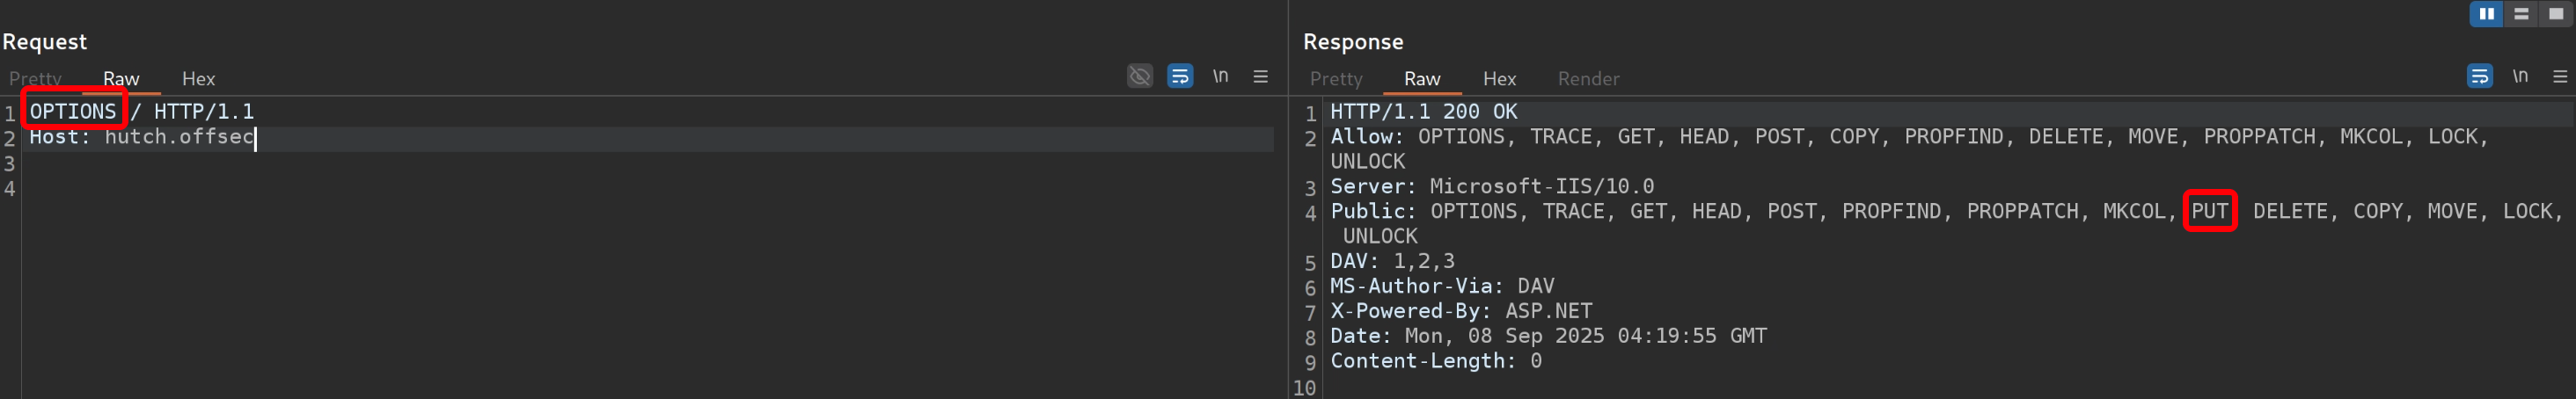Screen dimensions: 2576x399
Task: Open the Request panel hamburger menu
Action: (1260, 76)
